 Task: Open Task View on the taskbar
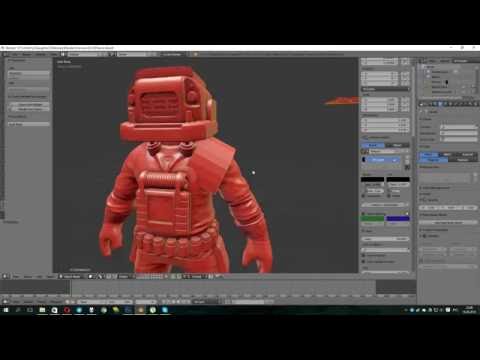tap(30, 310)
